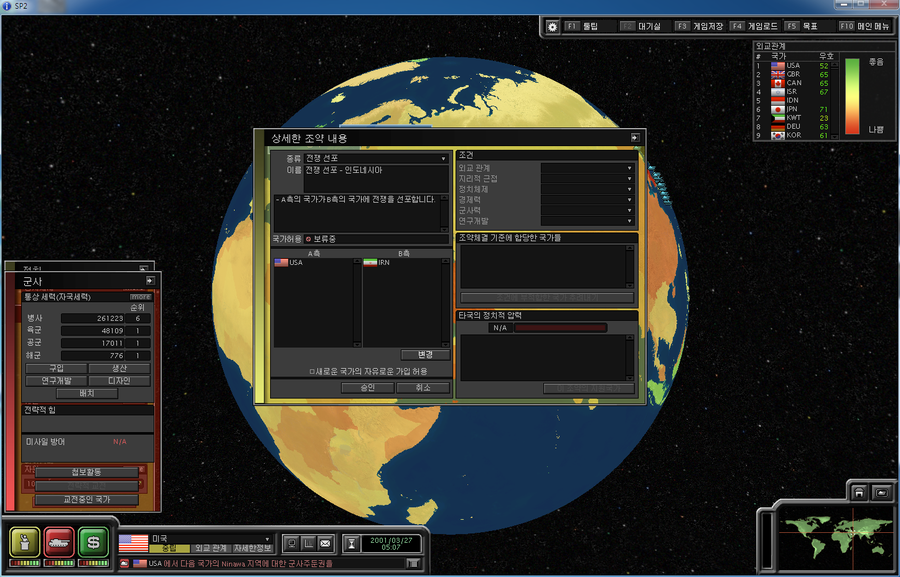Image resolution: width=900 pixels, height=577 pixels.
Task: Close the treaty details window via corner icon
Action: [634, 138]
